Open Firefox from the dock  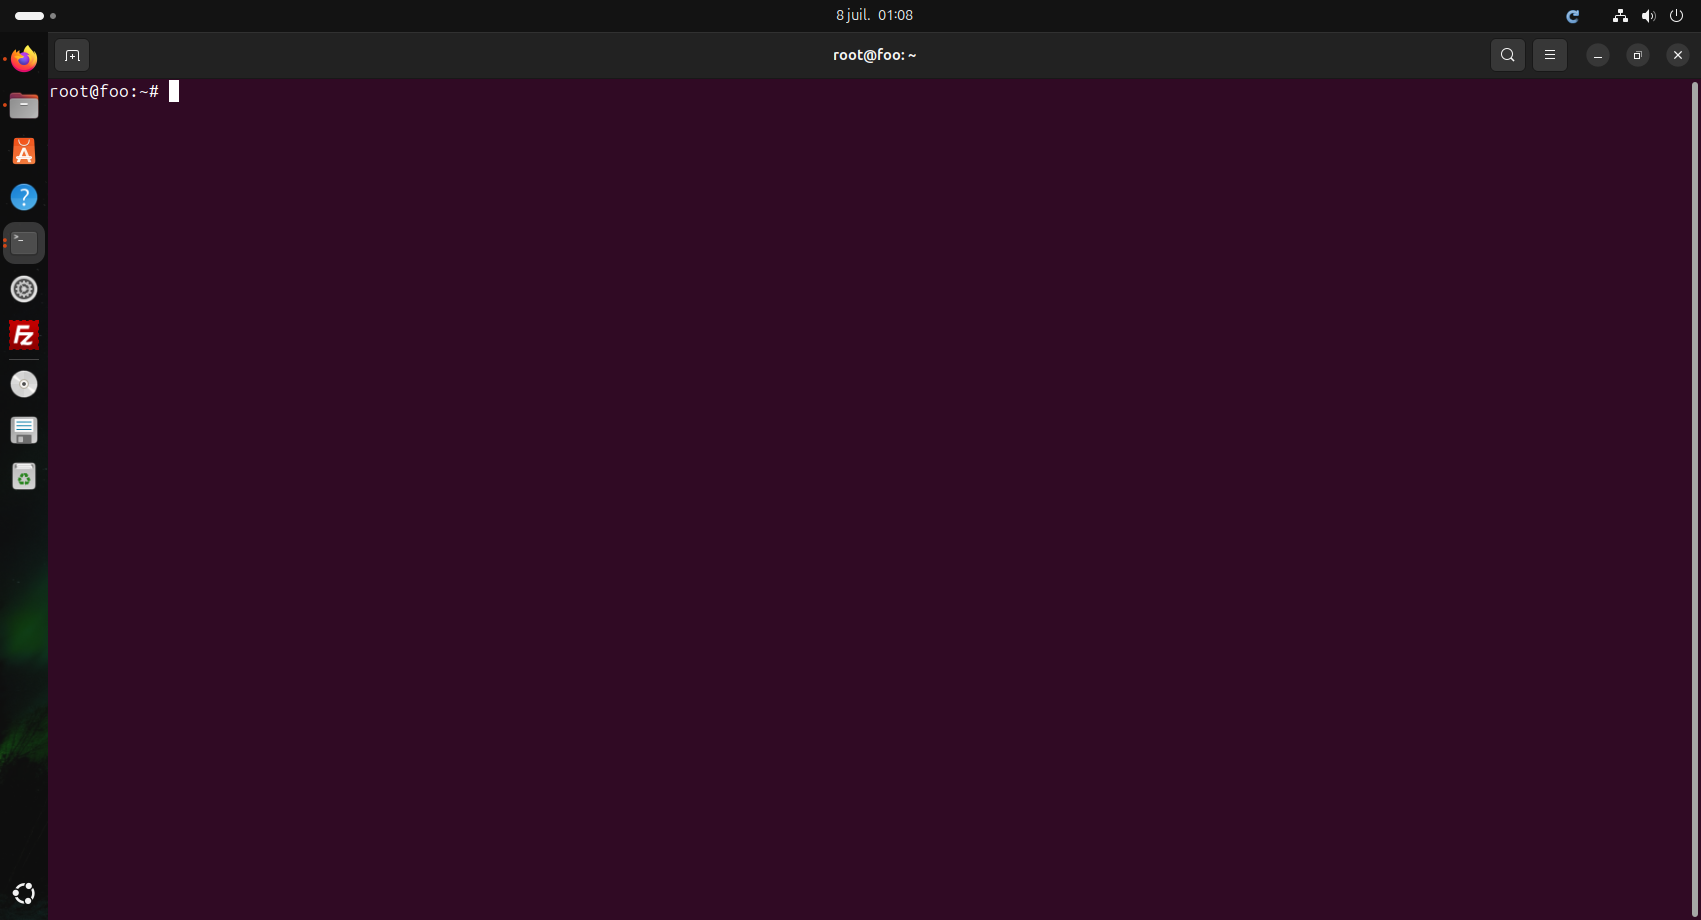pyautogui.click(x=23, y=58)
